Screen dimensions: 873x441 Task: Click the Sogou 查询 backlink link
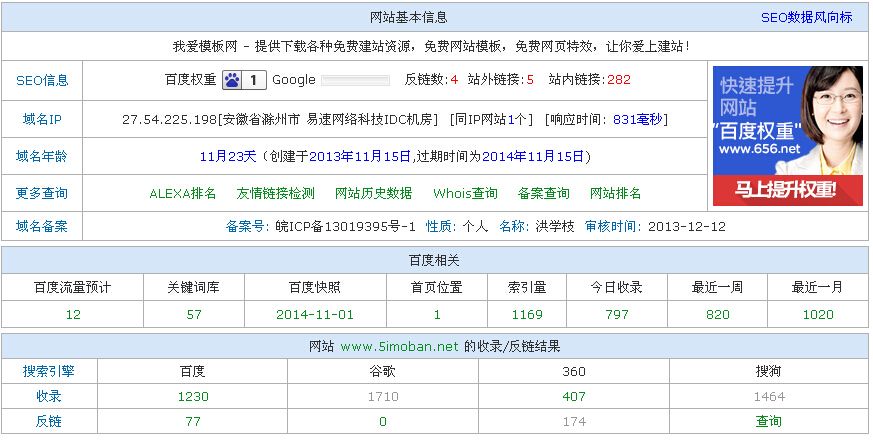pos(769,422)
